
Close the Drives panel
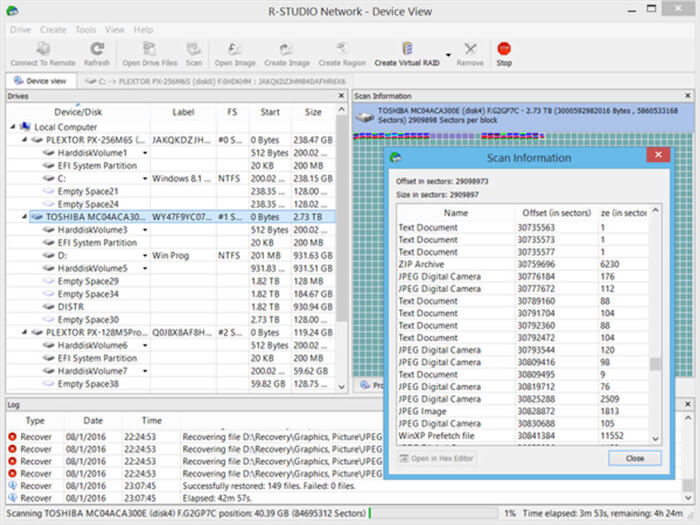(342, 96)
